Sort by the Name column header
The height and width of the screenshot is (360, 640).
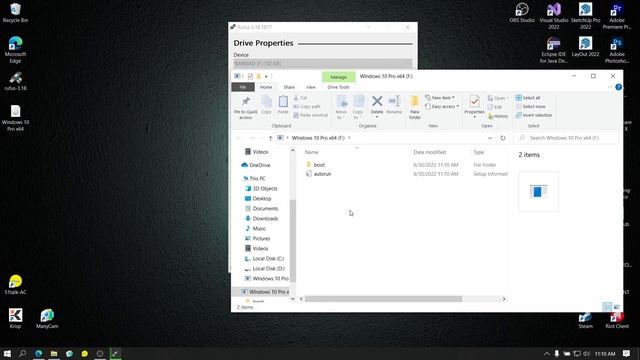(311, 152)
